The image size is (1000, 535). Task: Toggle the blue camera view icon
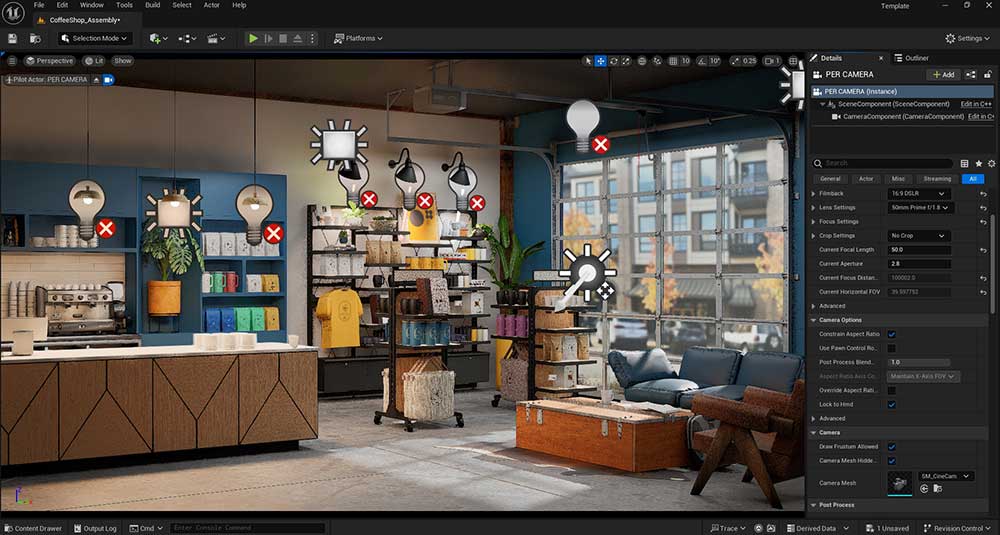tap(108, 80)
